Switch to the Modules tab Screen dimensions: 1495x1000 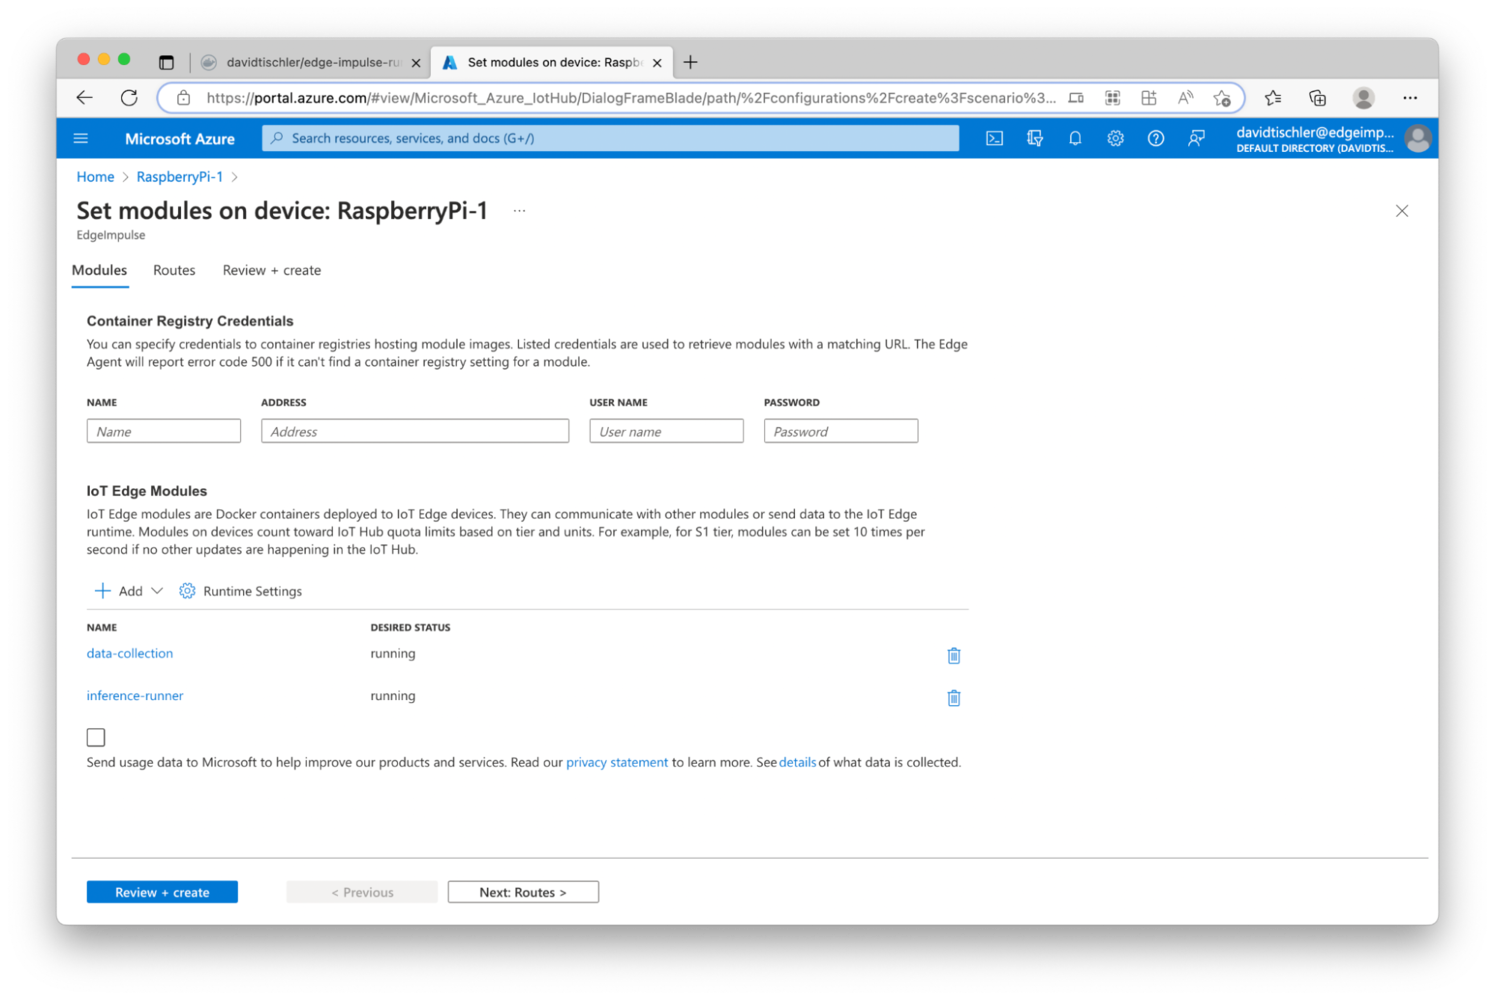tap(99, 271)
